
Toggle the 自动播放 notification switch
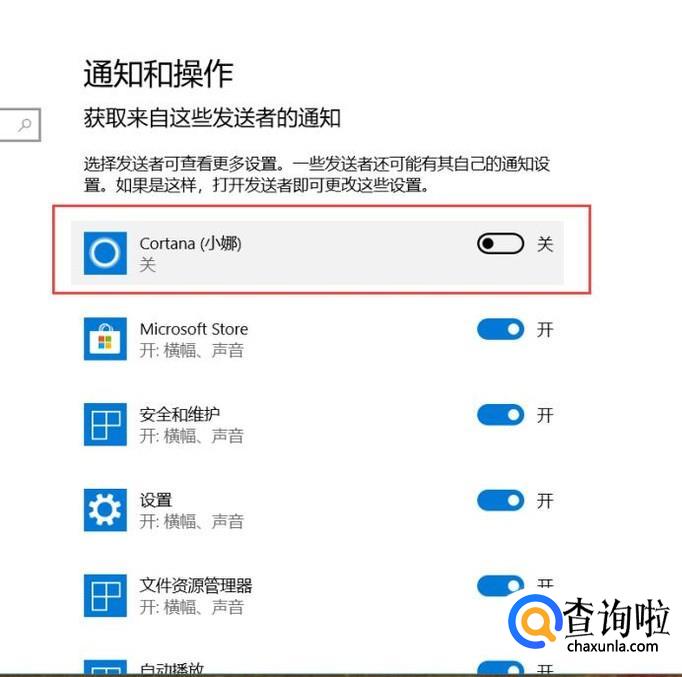point(501,668)
